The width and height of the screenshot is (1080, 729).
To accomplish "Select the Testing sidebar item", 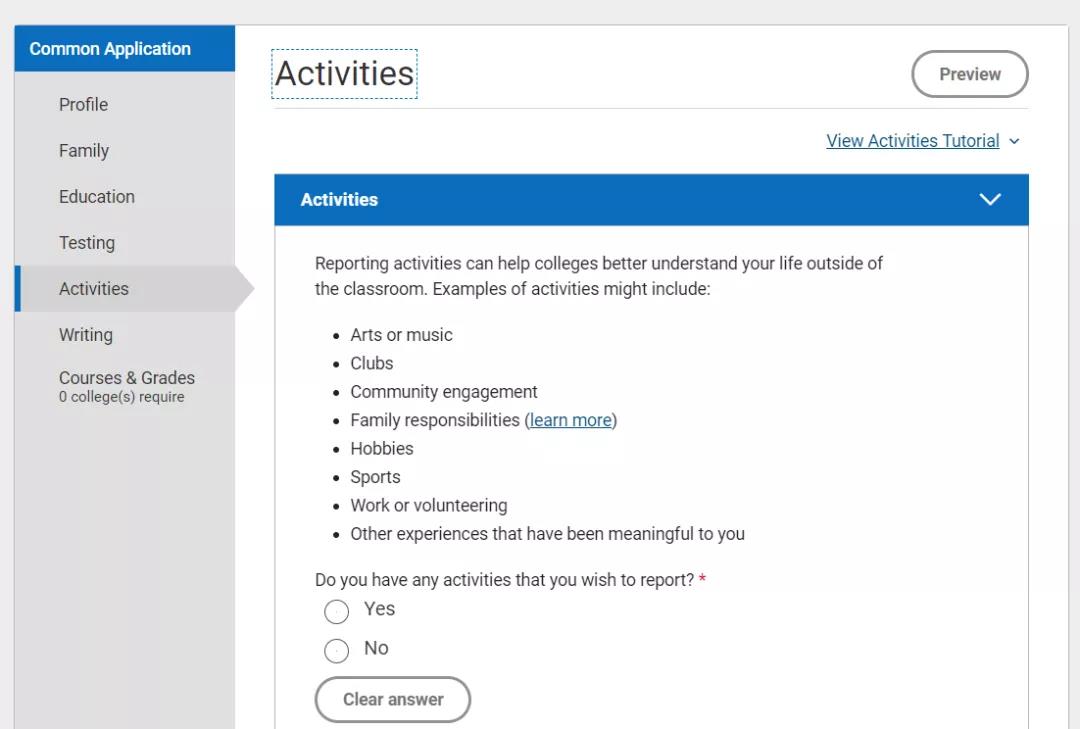I will tap(87, 243).
